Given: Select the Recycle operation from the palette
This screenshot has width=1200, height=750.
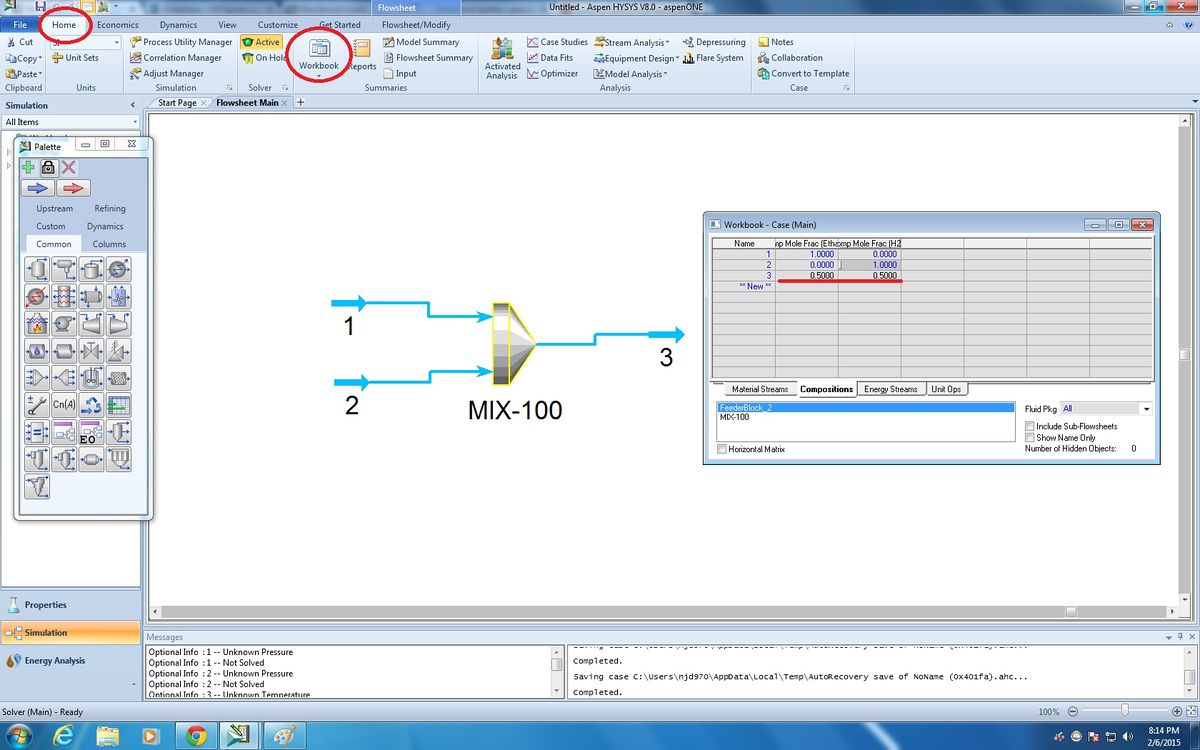Looking at the screenshot, I should point(91,404).
